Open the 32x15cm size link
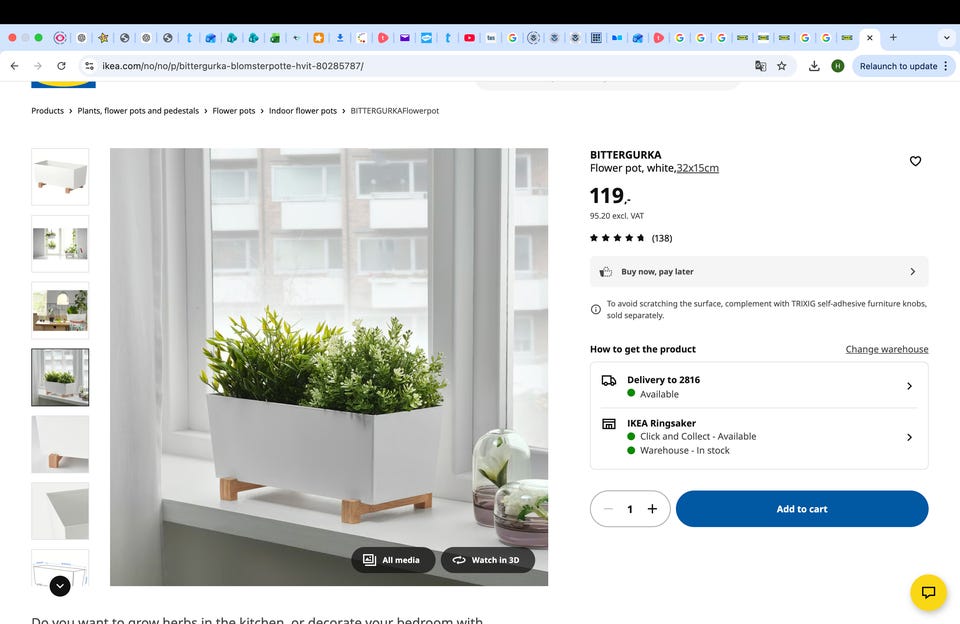960x624 pixels. click(x=697, y=168)
